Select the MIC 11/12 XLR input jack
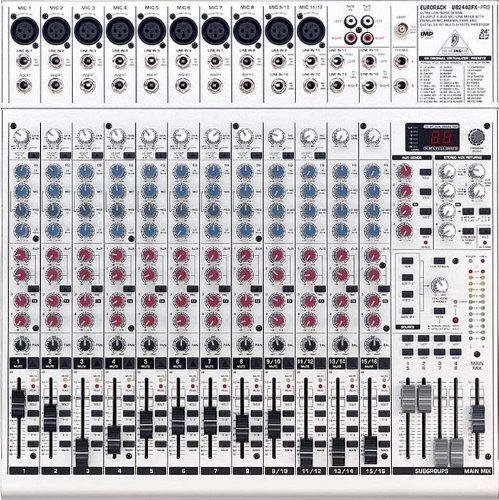Screen dimensions: 499x500 311,30
